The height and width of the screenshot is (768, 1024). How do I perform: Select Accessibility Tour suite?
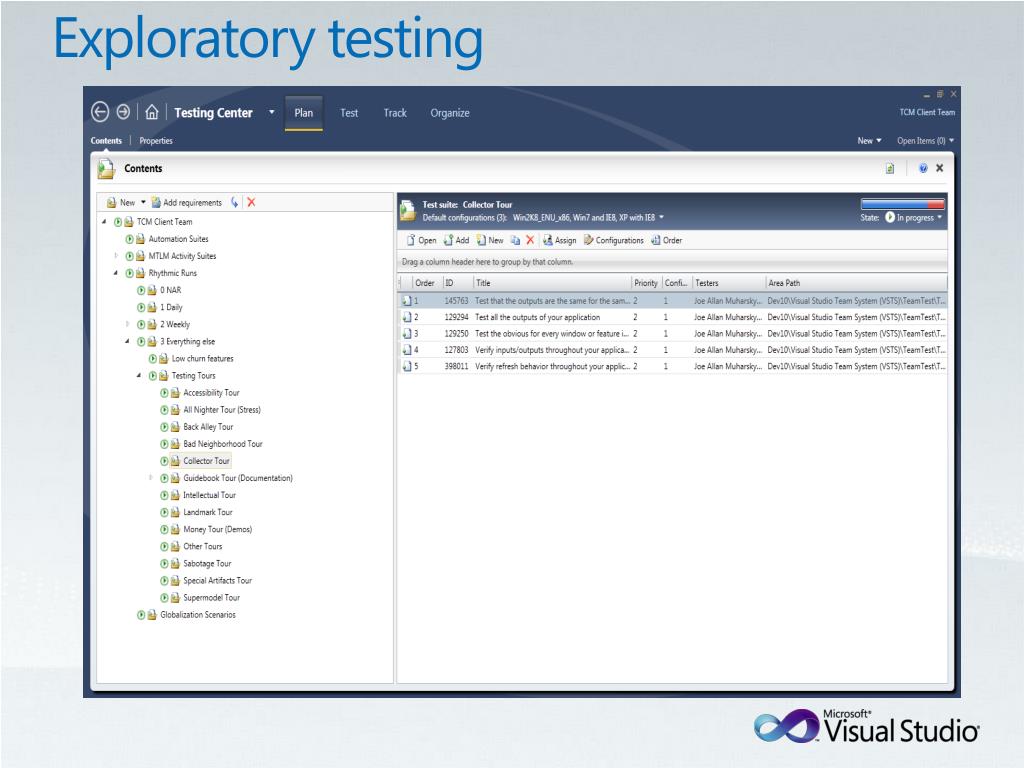[212, 392]
